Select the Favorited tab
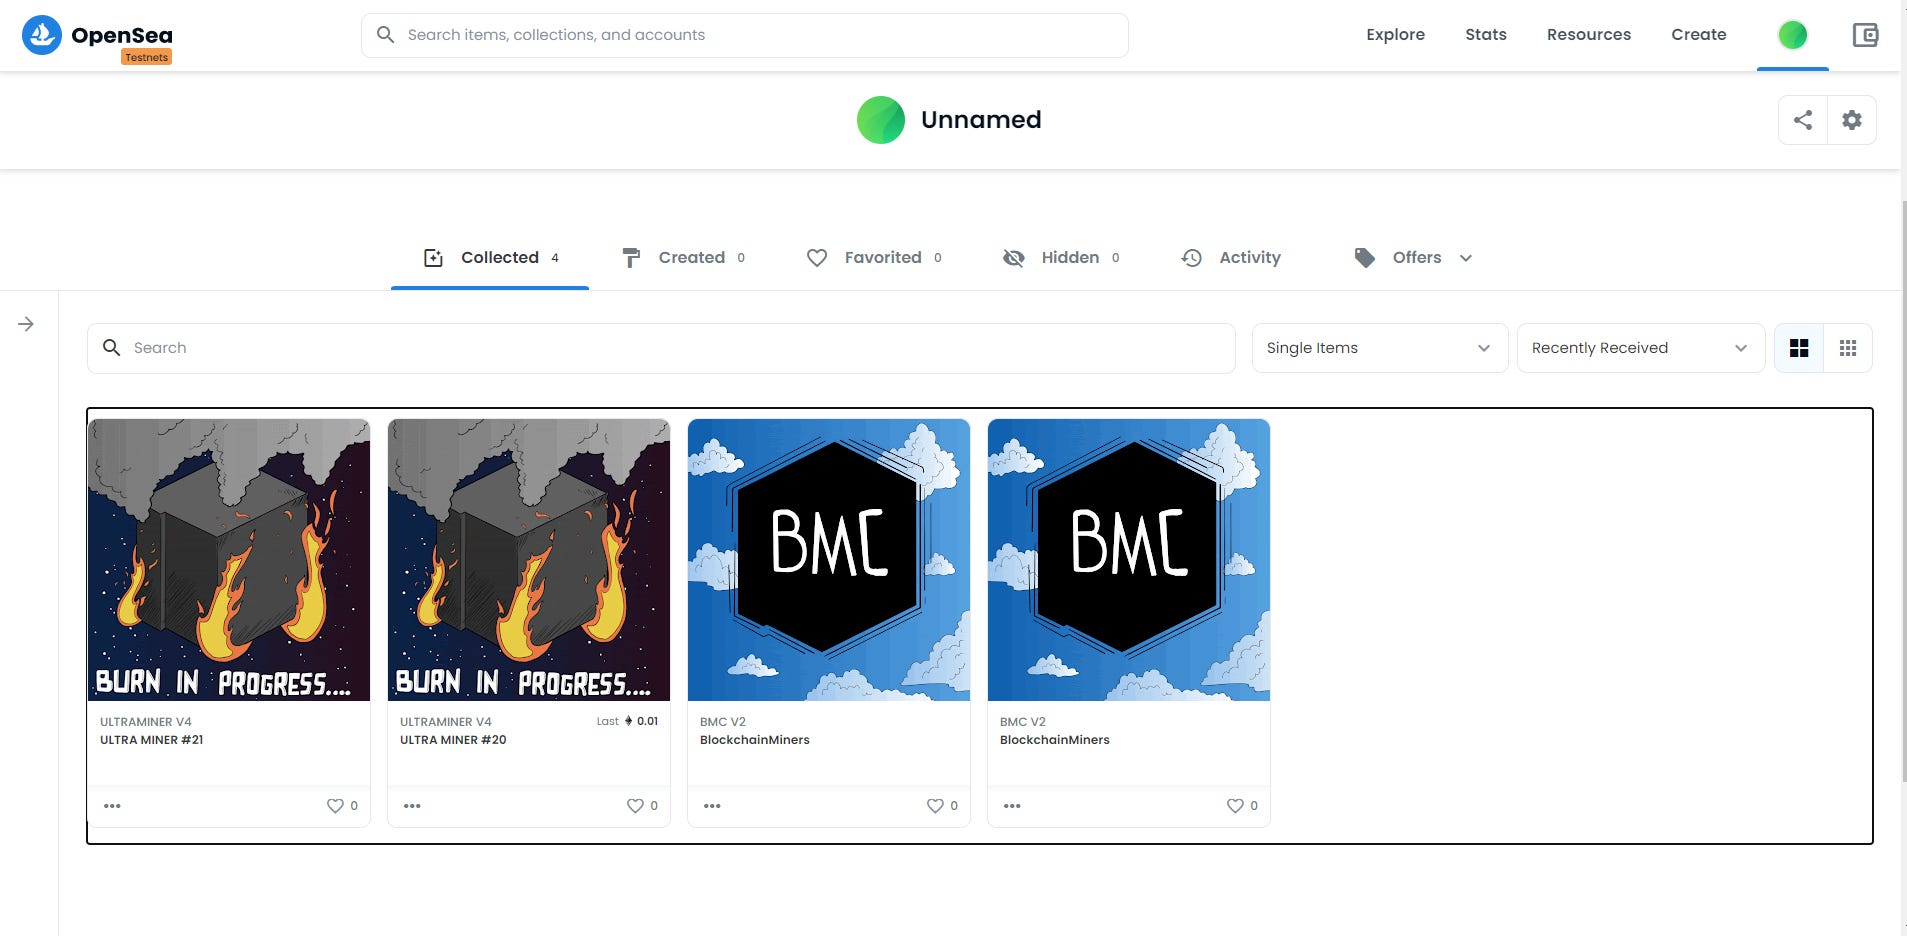 (874, 258)
